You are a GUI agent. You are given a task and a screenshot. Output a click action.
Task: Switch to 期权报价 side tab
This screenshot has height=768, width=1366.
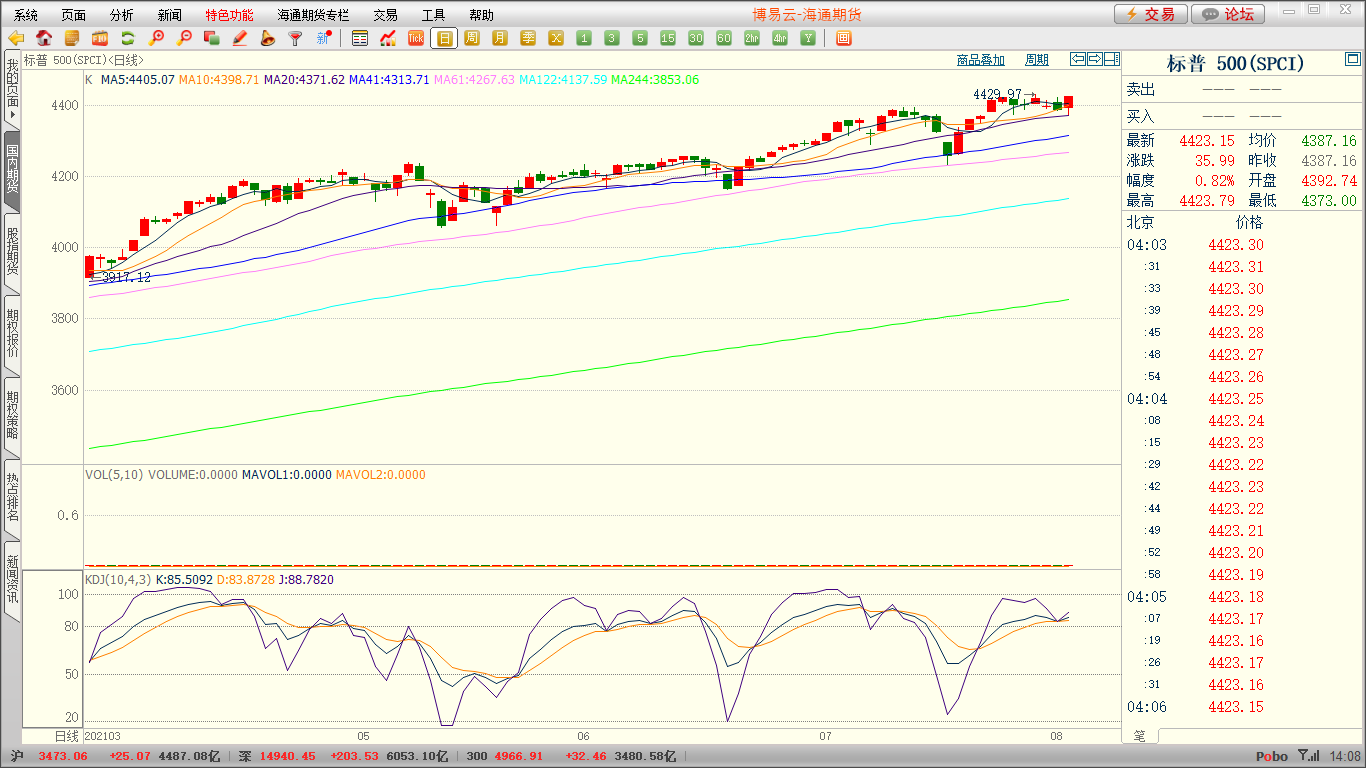click(12, 334)
